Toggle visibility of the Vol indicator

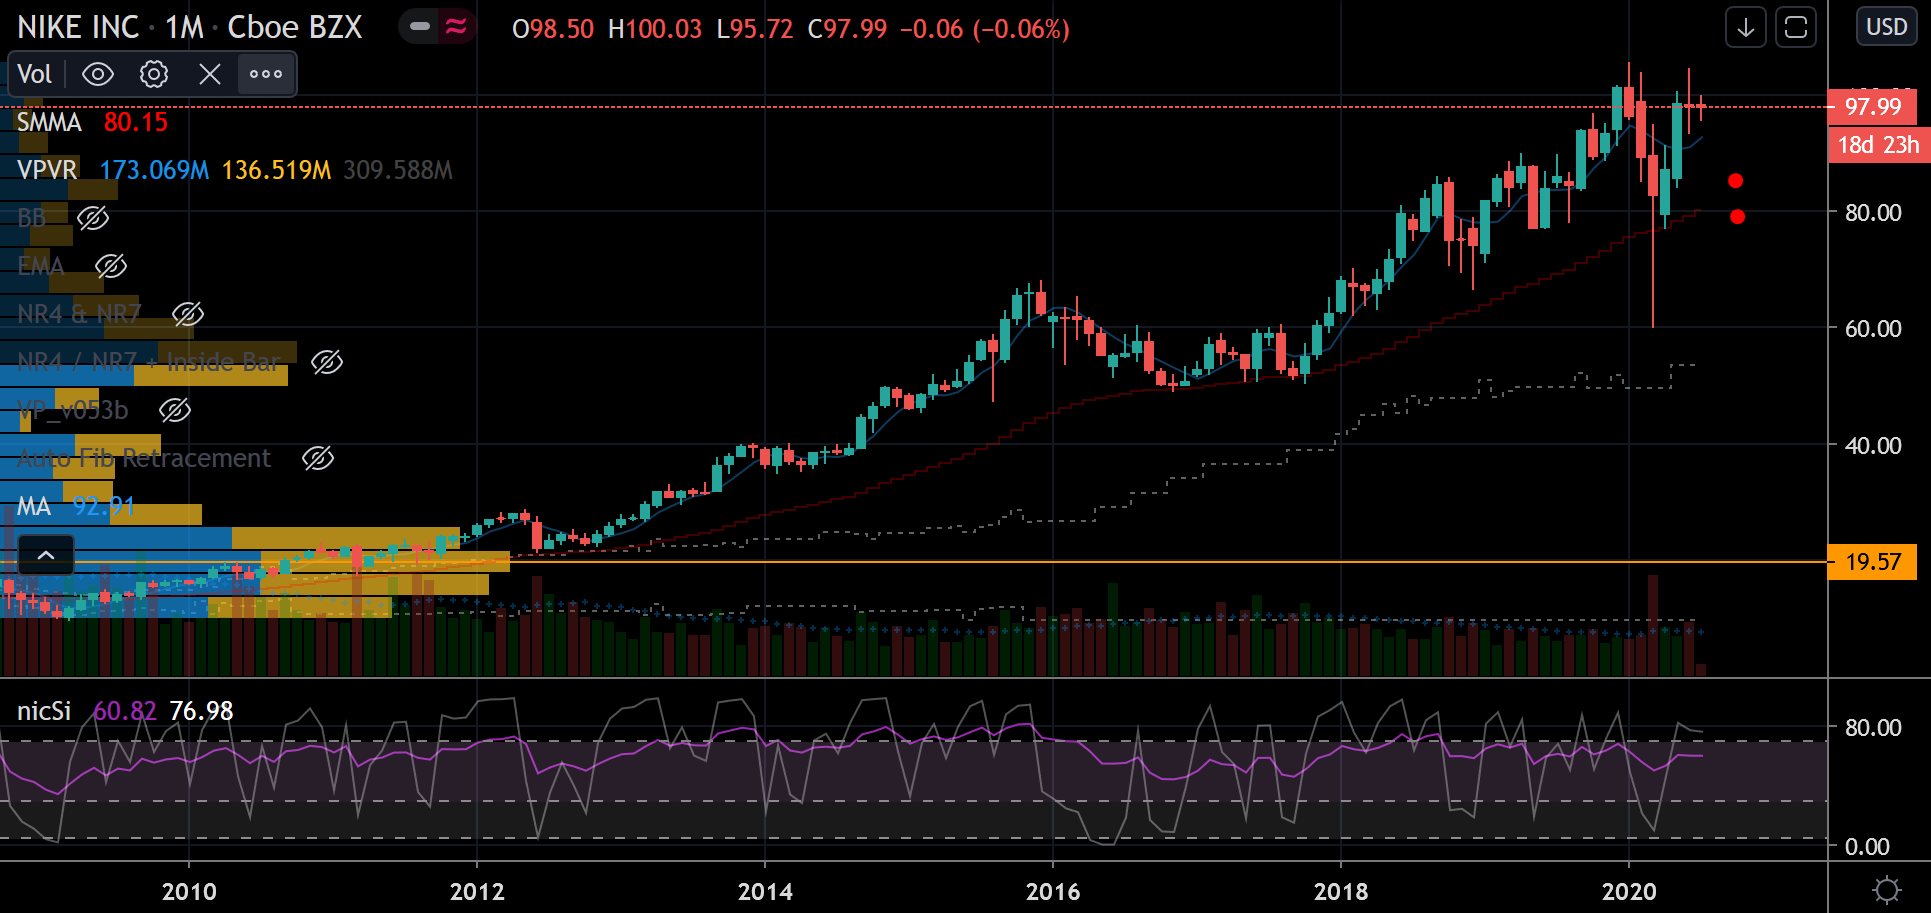click(x=98, y=74)
